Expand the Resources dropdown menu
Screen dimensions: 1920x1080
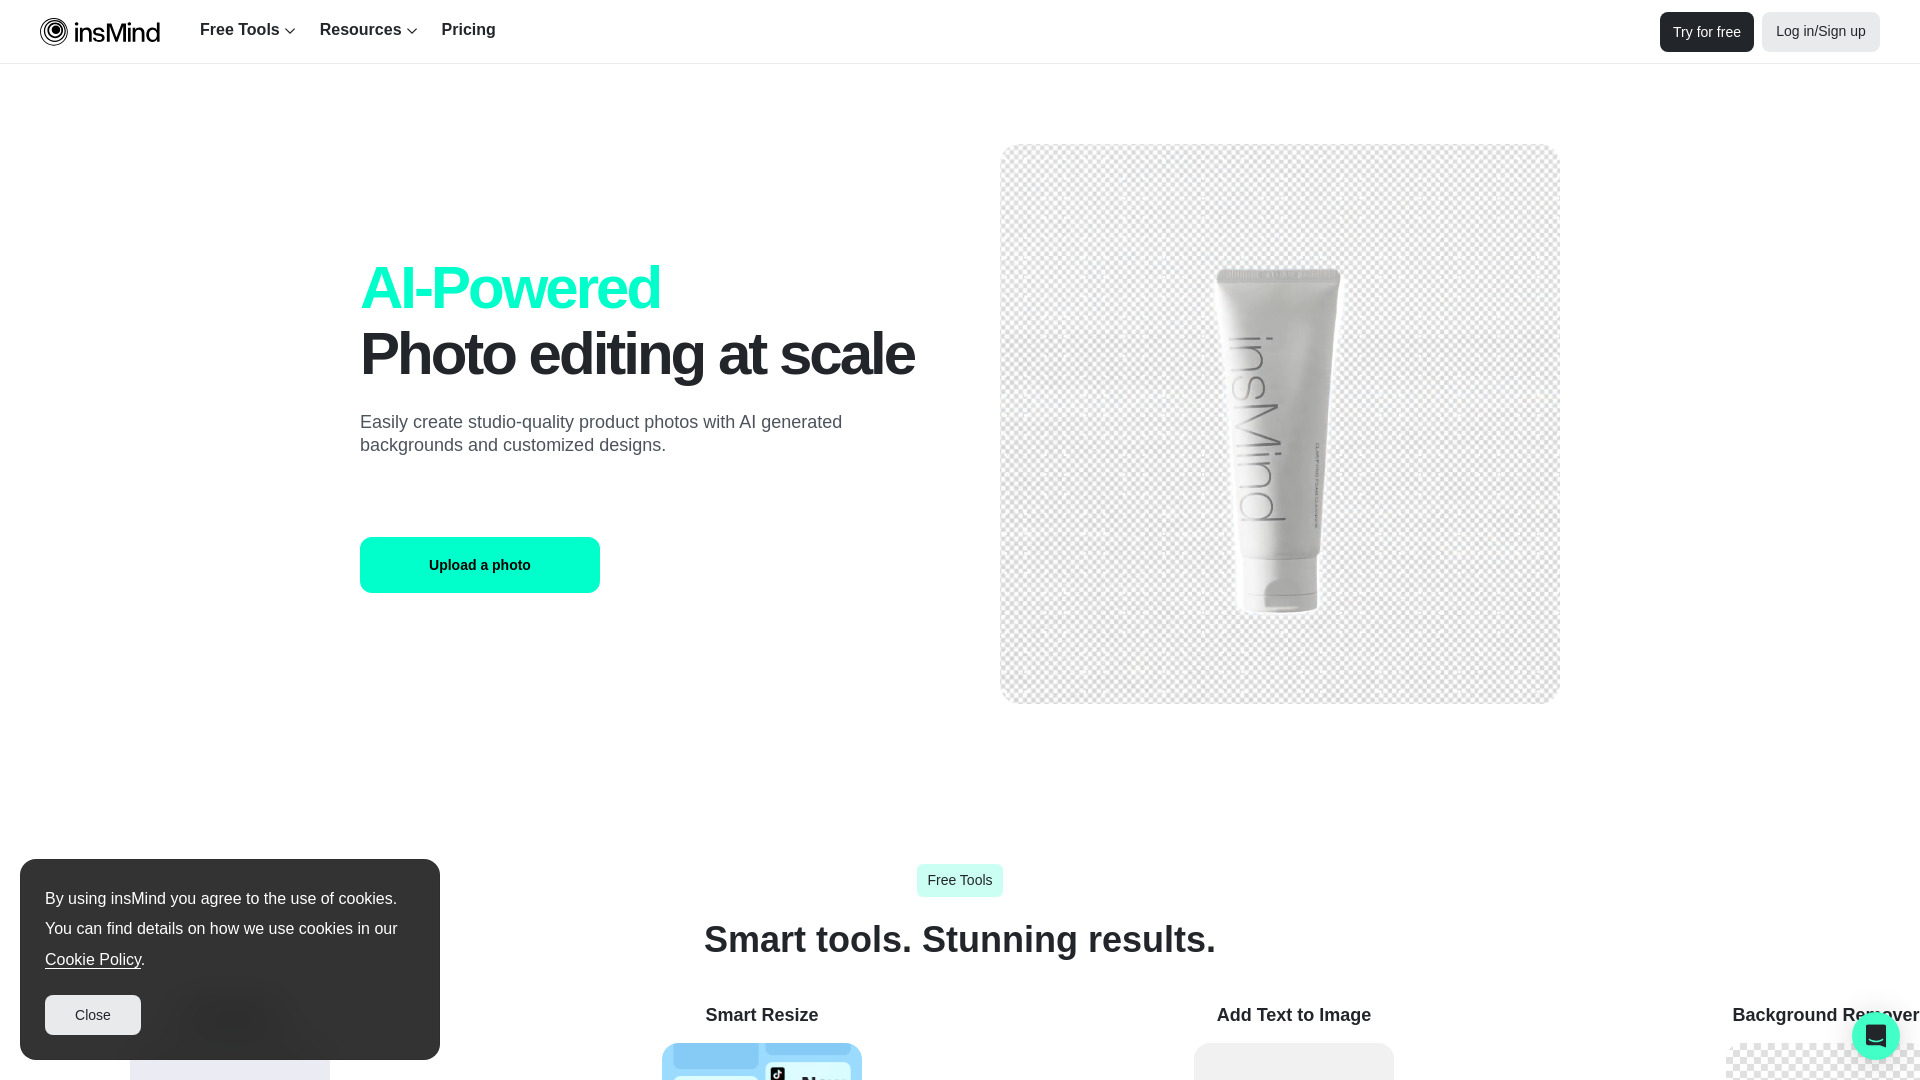tap(368, 29)
